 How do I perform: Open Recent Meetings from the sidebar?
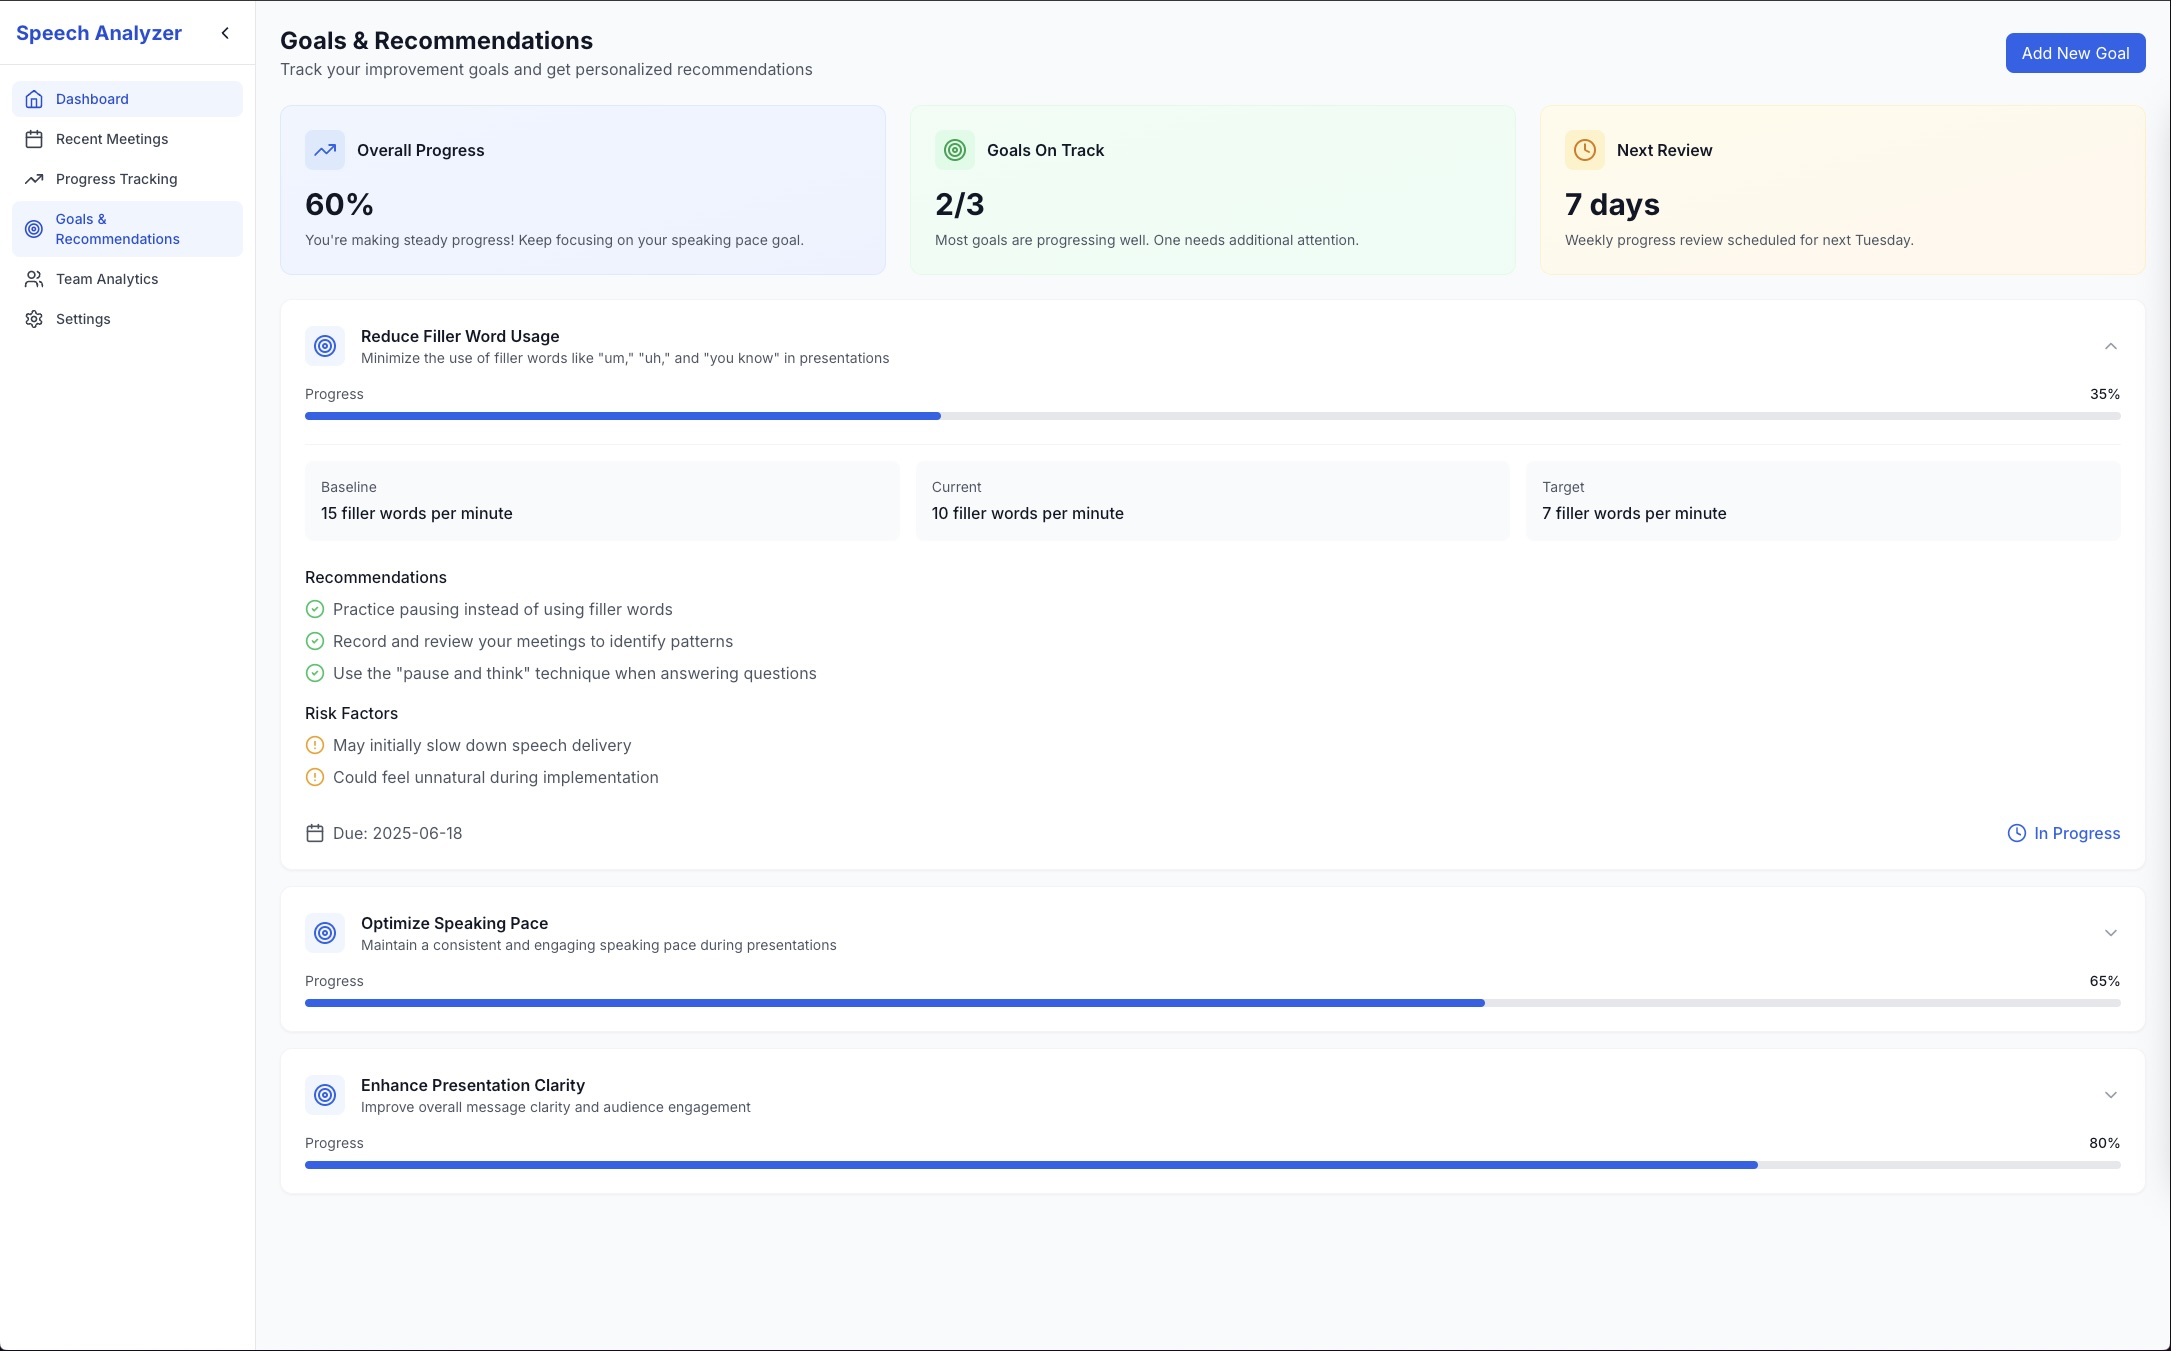[112, 139]
